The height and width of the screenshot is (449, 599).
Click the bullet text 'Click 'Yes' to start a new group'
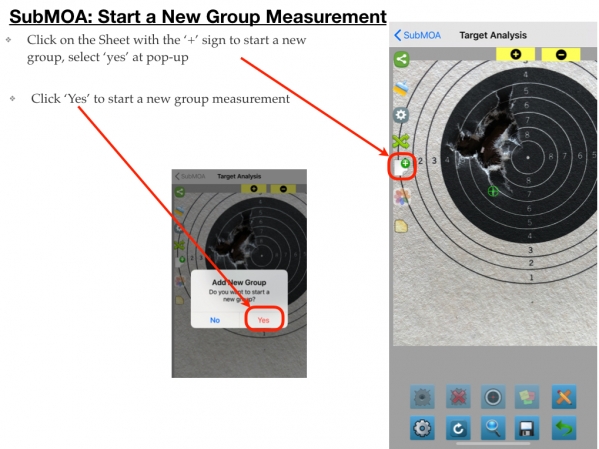click(x=160, y=99)
